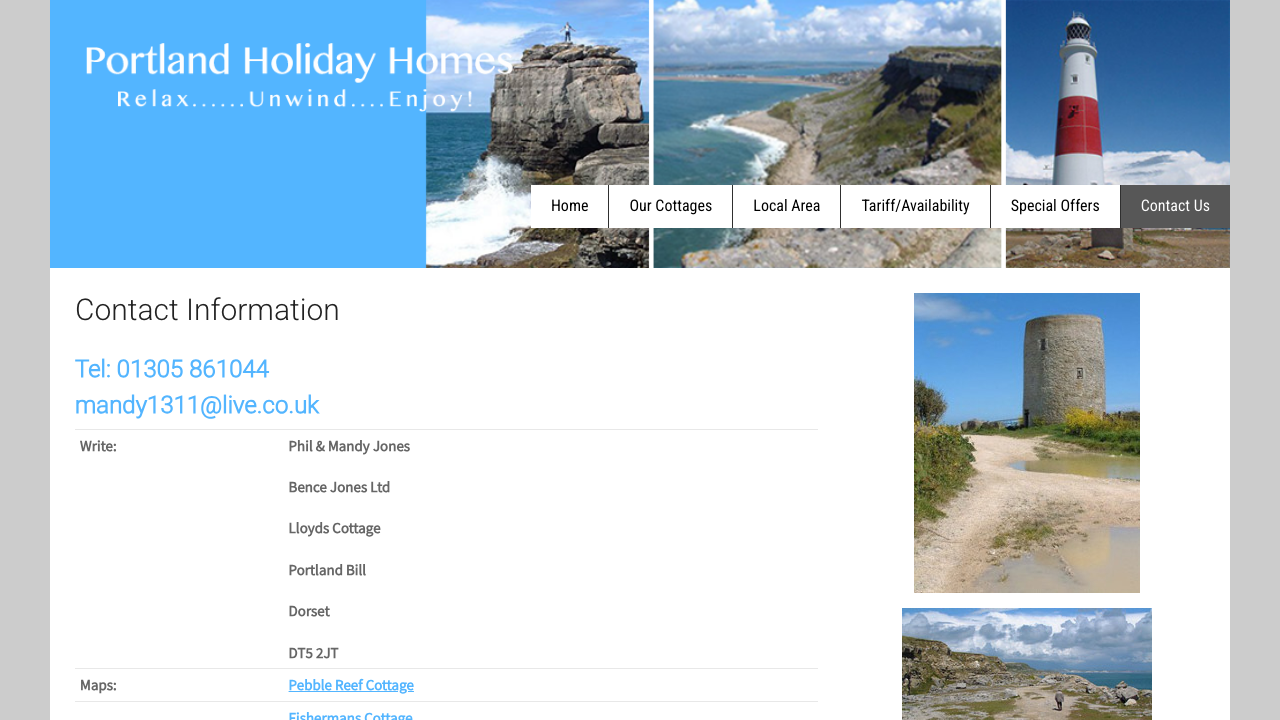Click the Portland Holiday Homes logo
Image resolution: width=1280 pixels, height=720 pixels.
pos(298,62)
